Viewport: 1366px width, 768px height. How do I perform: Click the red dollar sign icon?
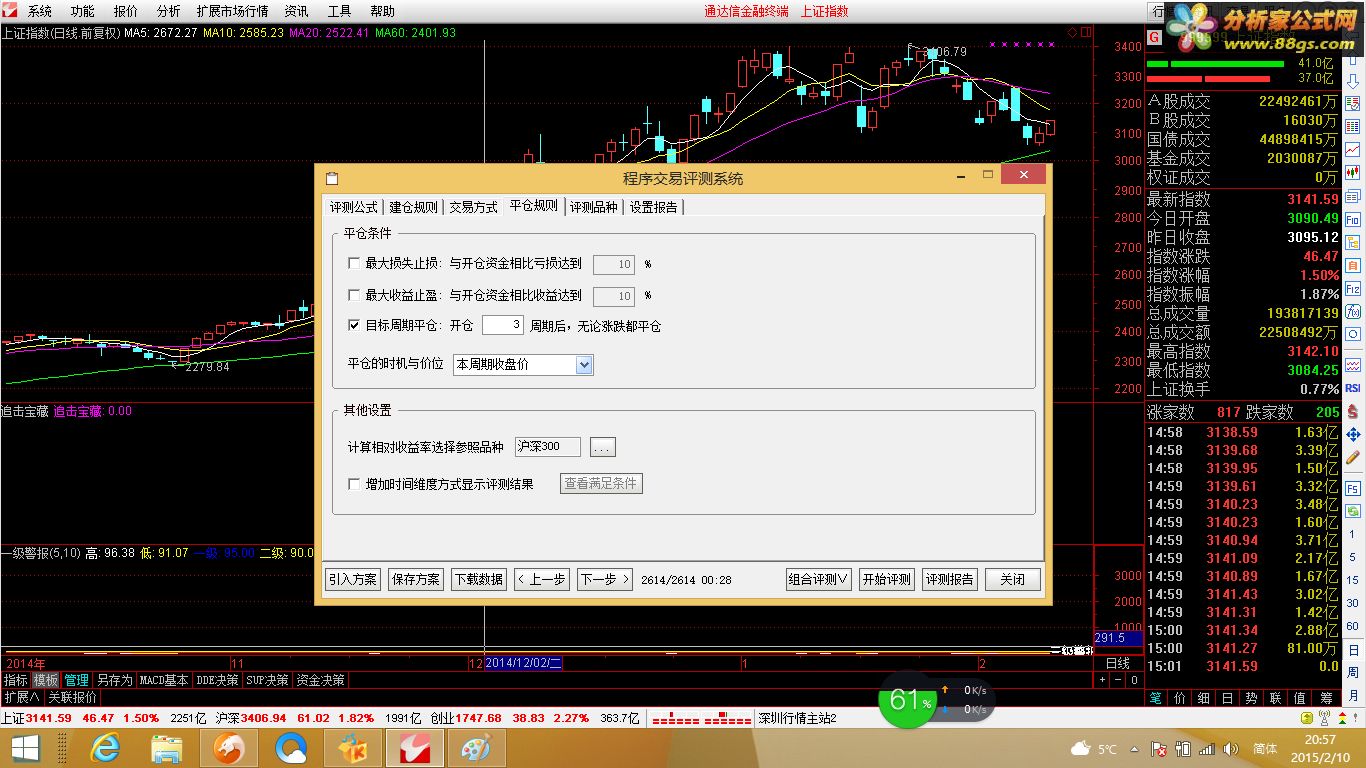pyautogui.click(x=1353, y=411)
